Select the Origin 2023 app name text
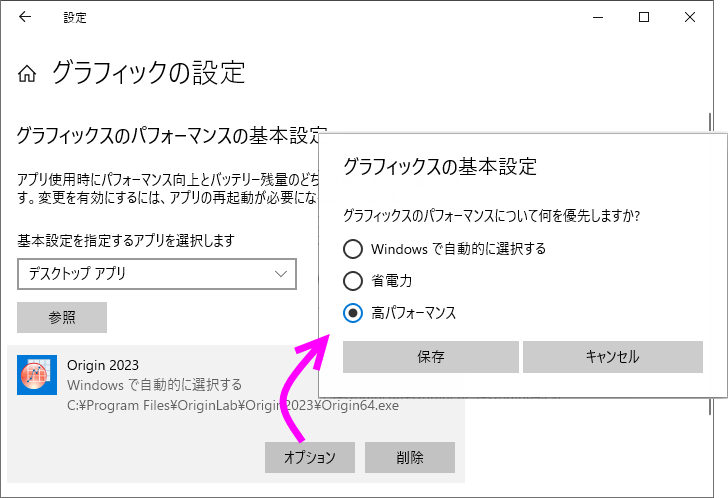 click(x=103, y=365)
